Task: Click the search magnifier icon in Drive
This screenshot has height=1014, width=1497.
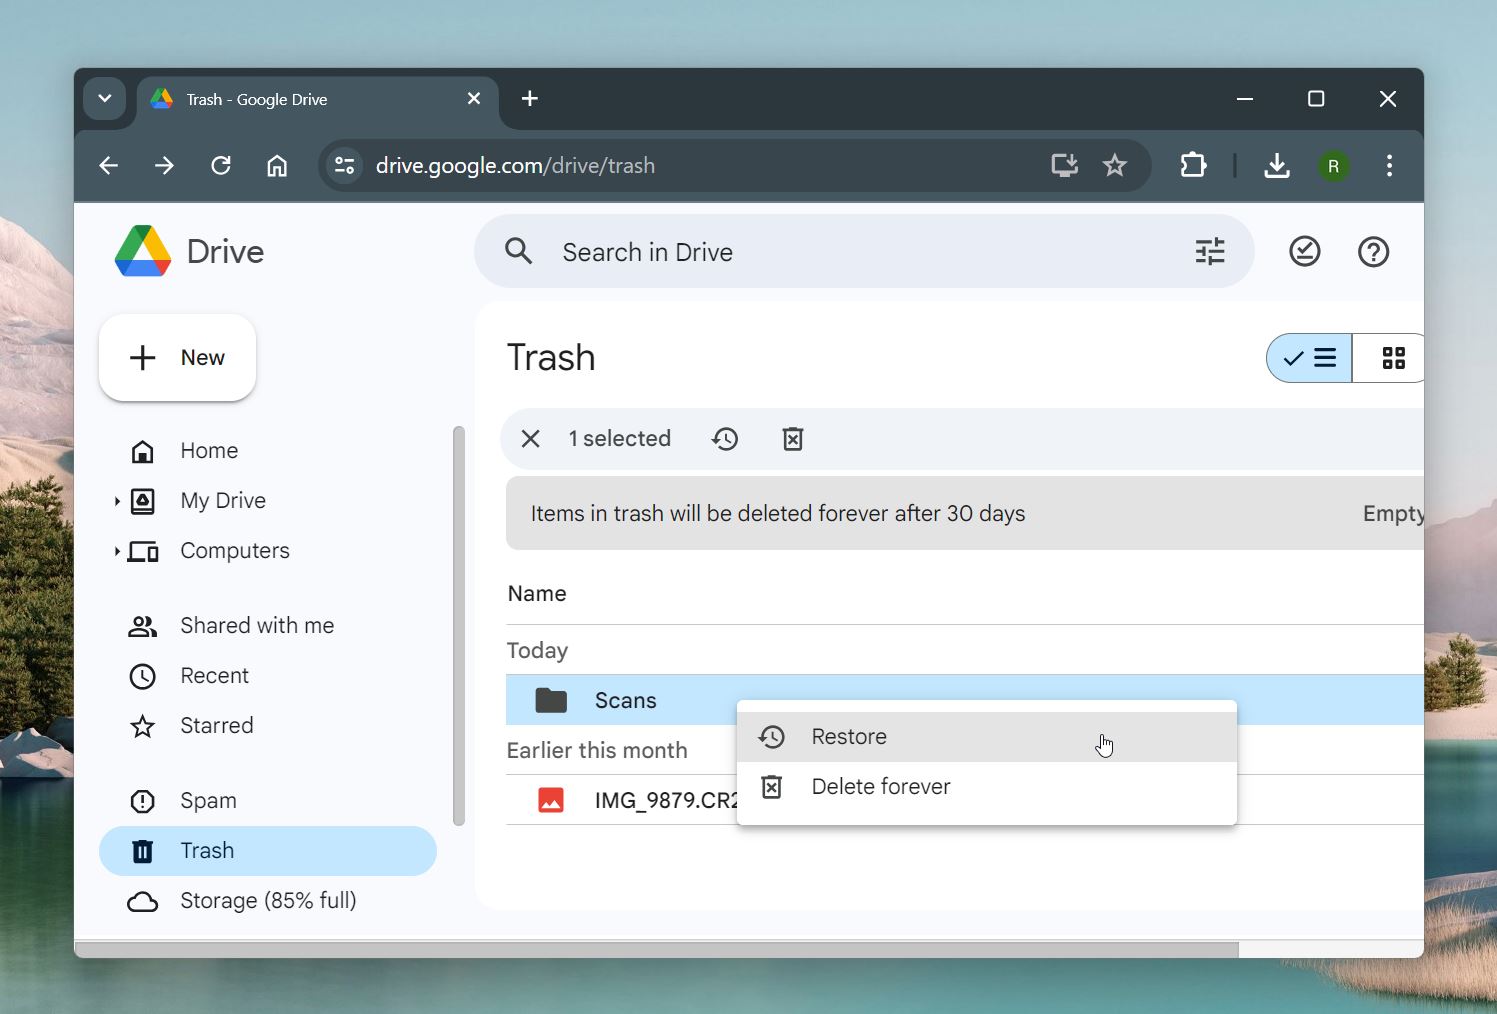Action: tap(518, 251)
